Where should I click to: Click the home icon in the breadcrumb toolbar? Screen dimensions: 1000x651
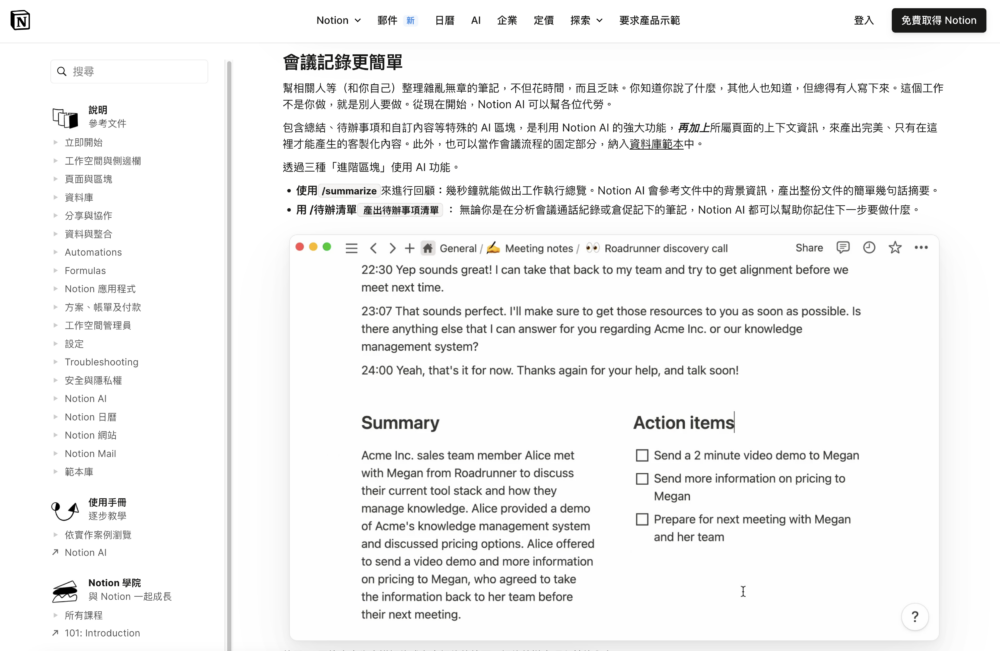(427, 248)
